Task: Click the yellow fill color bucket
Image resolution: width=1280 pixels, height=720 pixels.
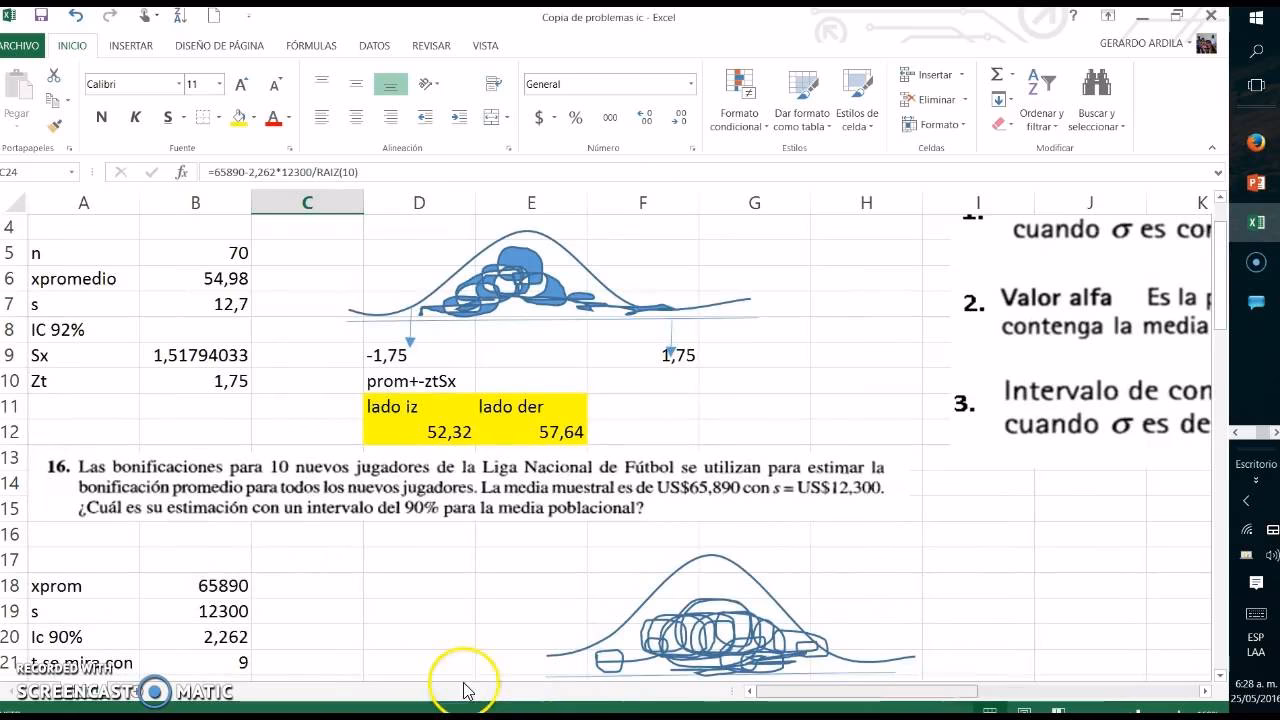Action: 238,118
